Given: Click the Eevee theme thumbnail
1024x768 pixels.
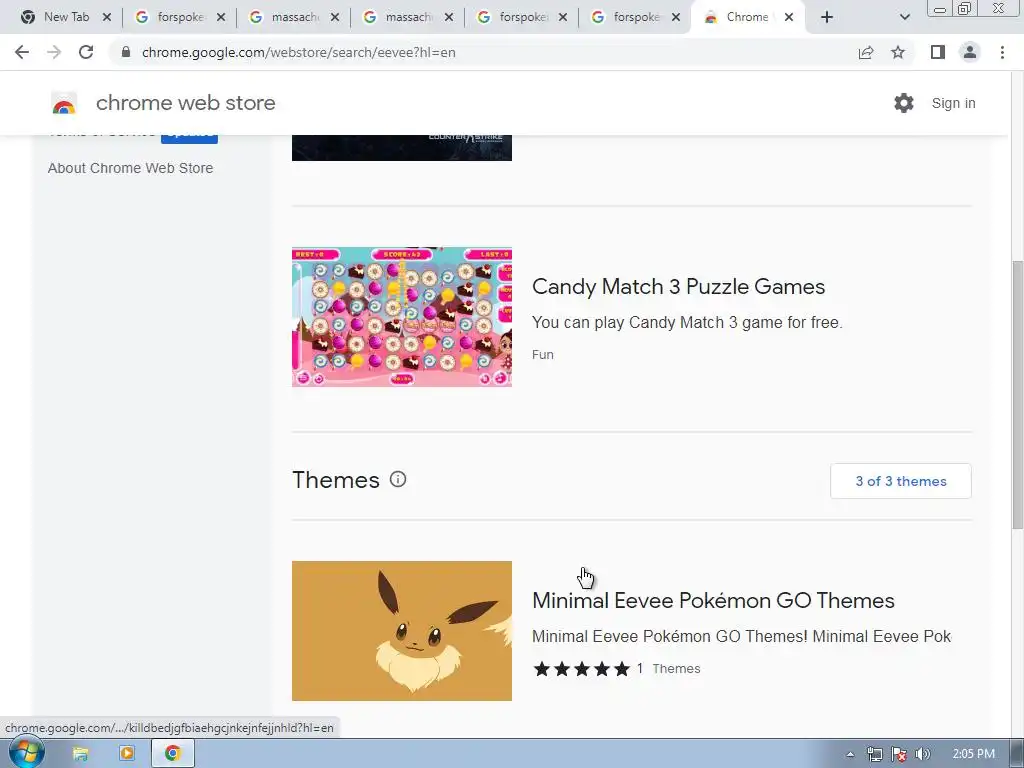Looking at the screenshot, I should (x=402, y=631).
